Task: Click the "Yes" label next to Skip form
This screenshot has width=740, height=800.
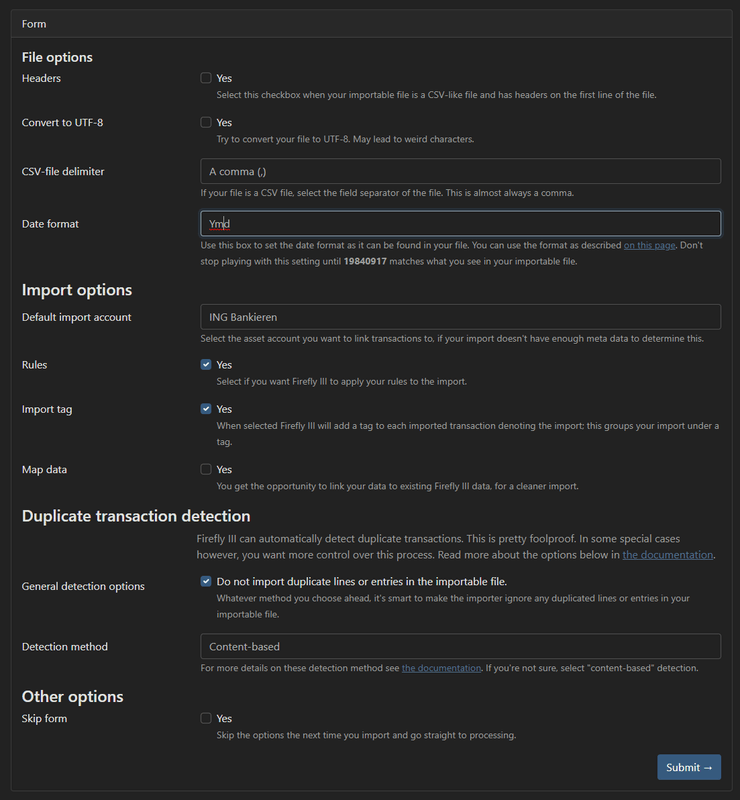Action: [x=224, y=718]
